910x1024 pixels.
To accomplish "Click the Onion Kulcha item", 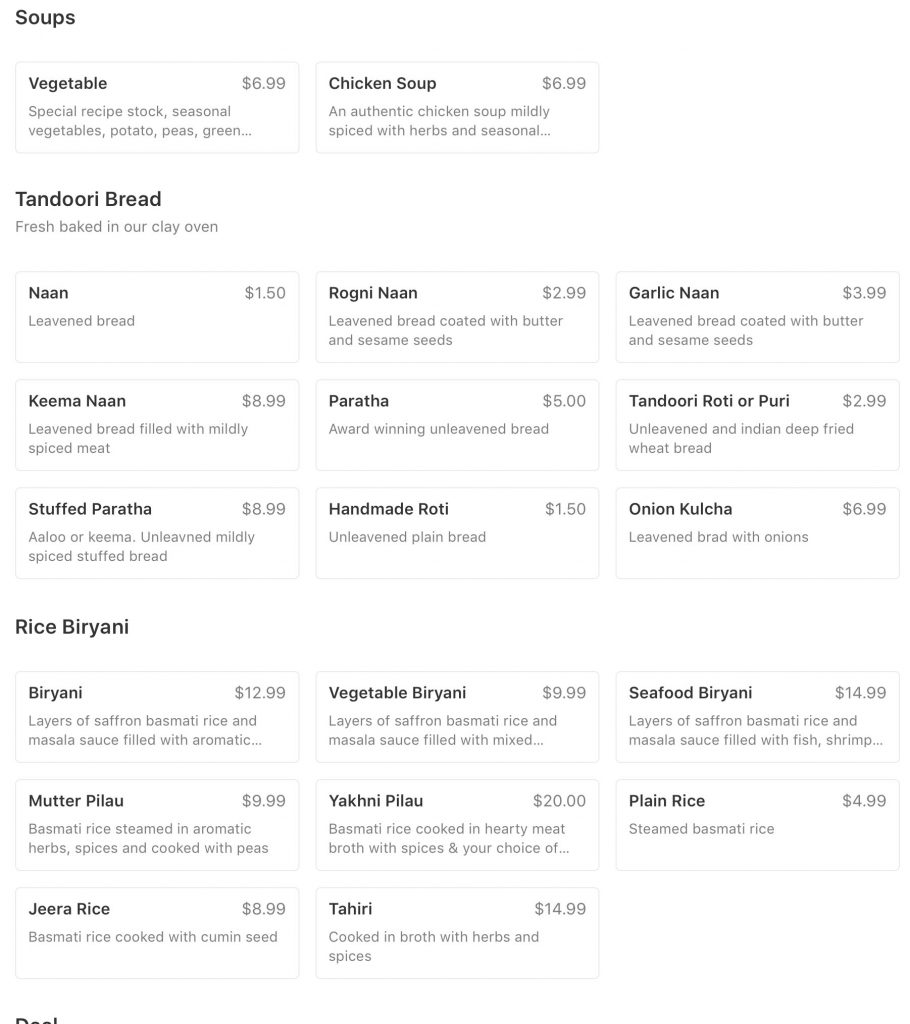I will coord(757,533).
